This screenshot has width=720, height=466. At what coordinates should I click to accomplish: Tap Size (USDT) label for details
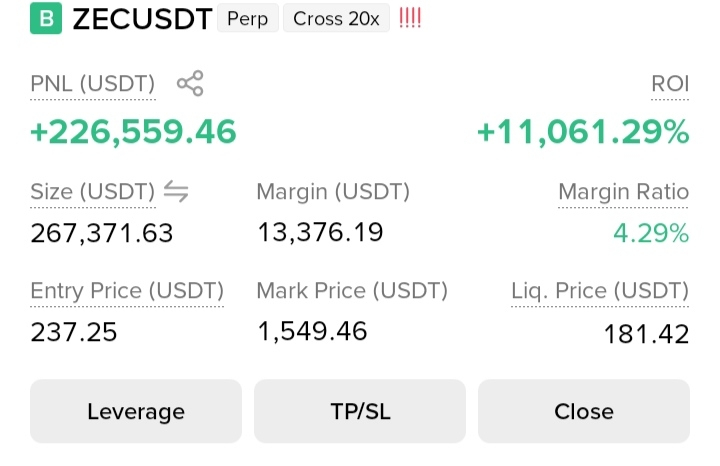93,192
